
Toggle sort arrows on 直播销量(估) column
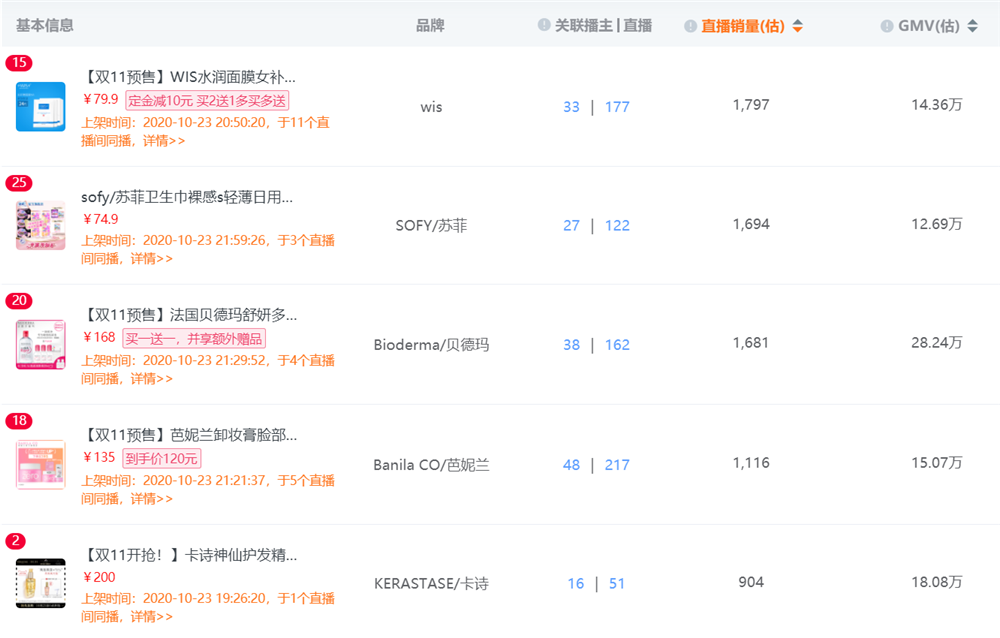coord(797,26)
